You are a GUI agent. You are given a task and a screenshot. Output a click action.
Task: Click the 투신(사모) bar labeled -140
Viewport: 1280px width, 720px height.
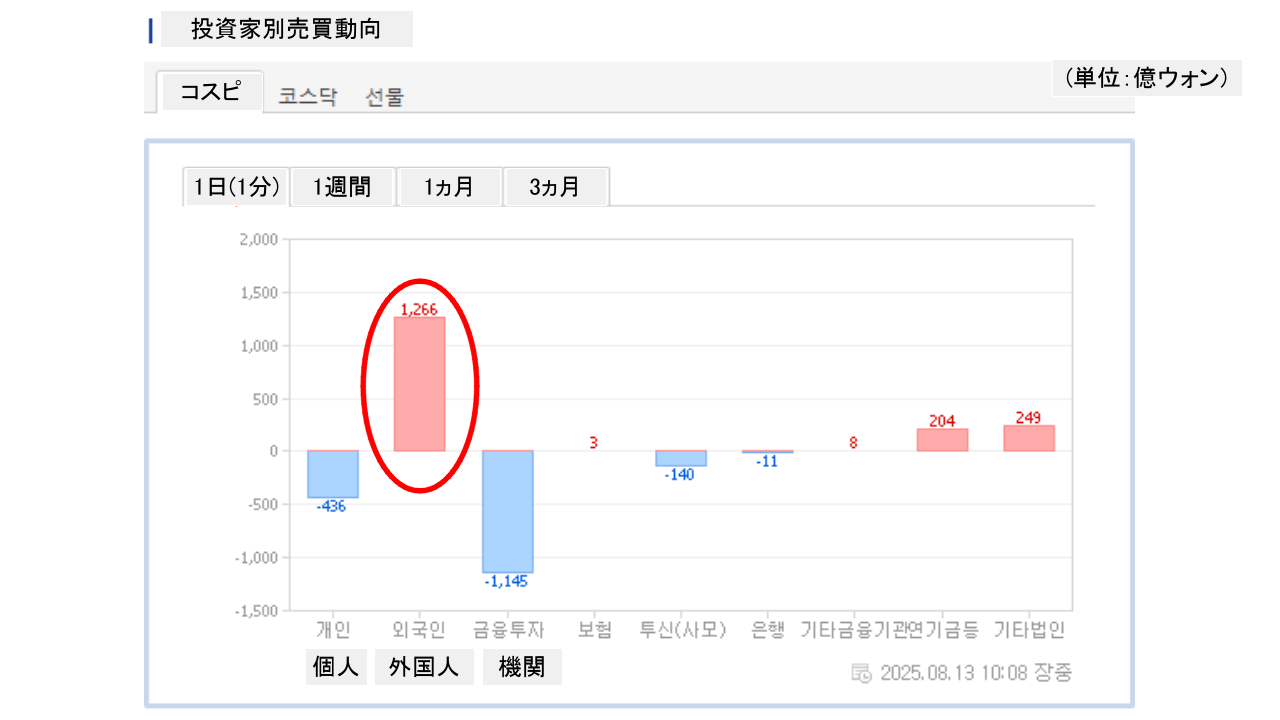[681, 458]
